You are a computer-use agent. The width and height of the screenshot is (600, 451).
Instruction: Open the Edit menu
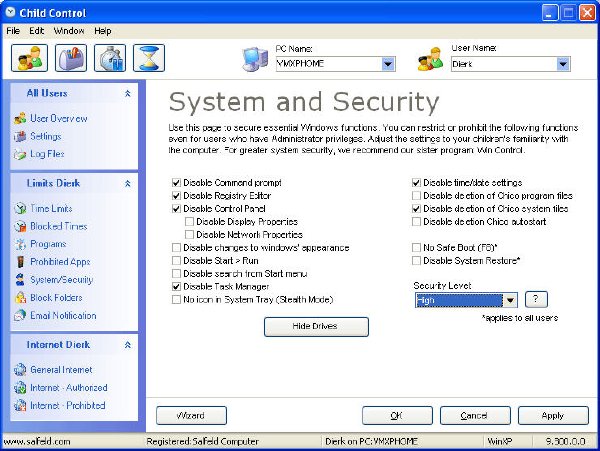click(37, 31)
